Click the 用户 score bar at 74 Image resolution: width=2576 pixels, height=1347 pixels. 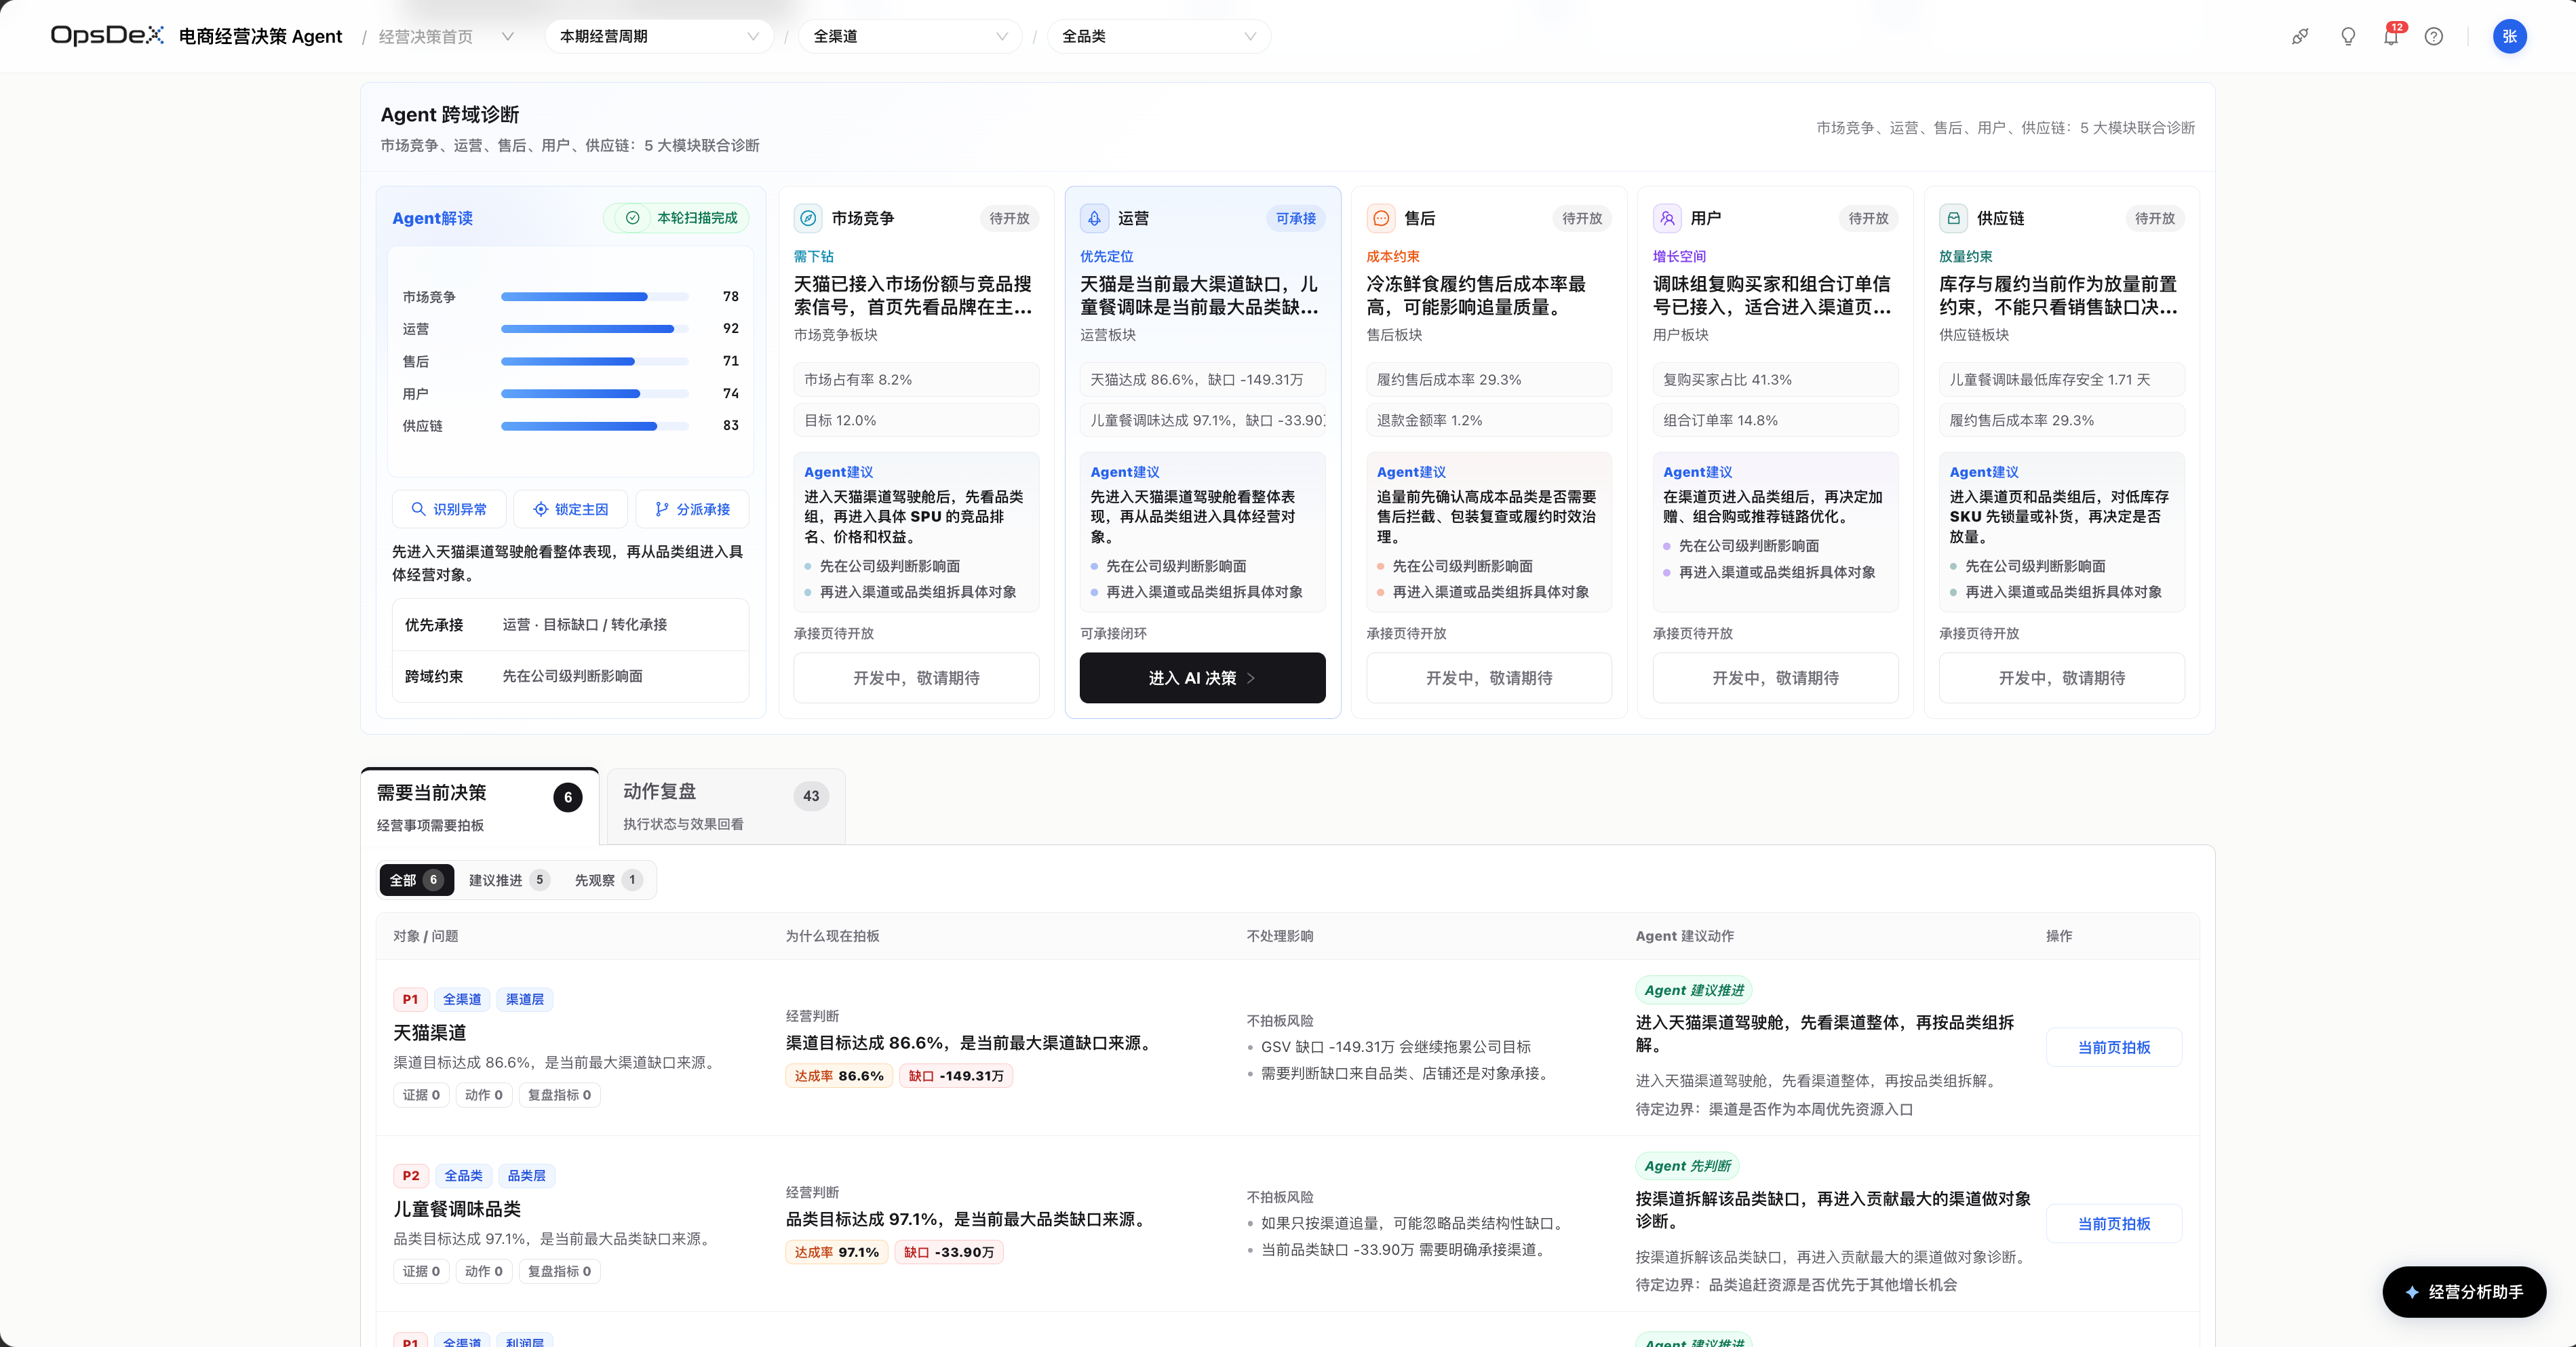(594, 394)
